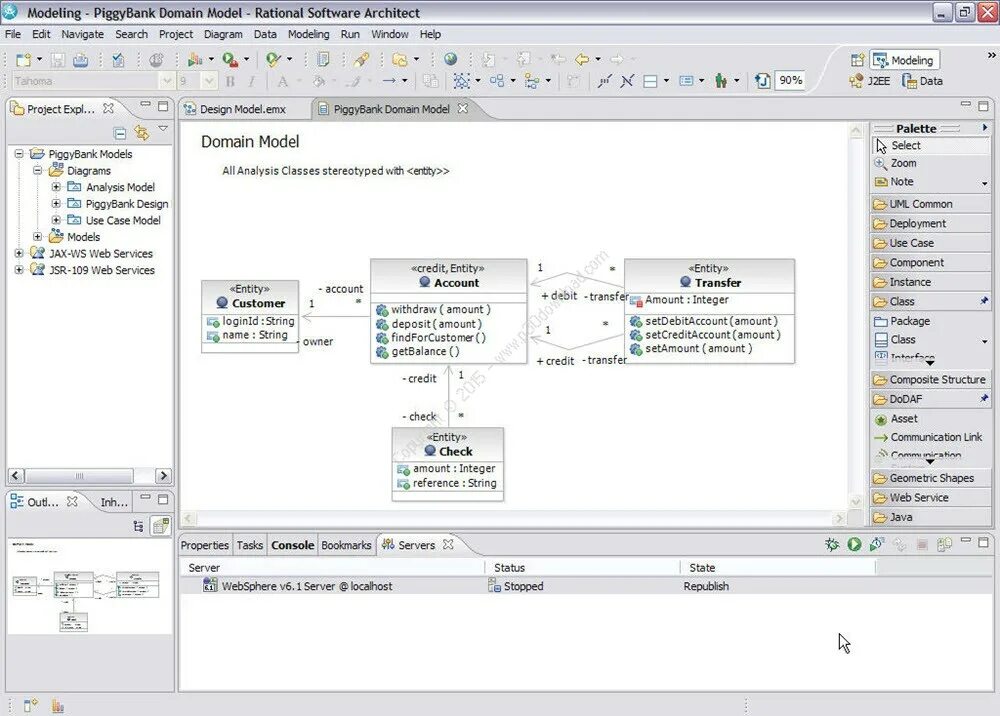The width and height of the screenshot is (1000, 716).
Task: Click Collapse All in Project Explorer
Action: pos(120,133)
